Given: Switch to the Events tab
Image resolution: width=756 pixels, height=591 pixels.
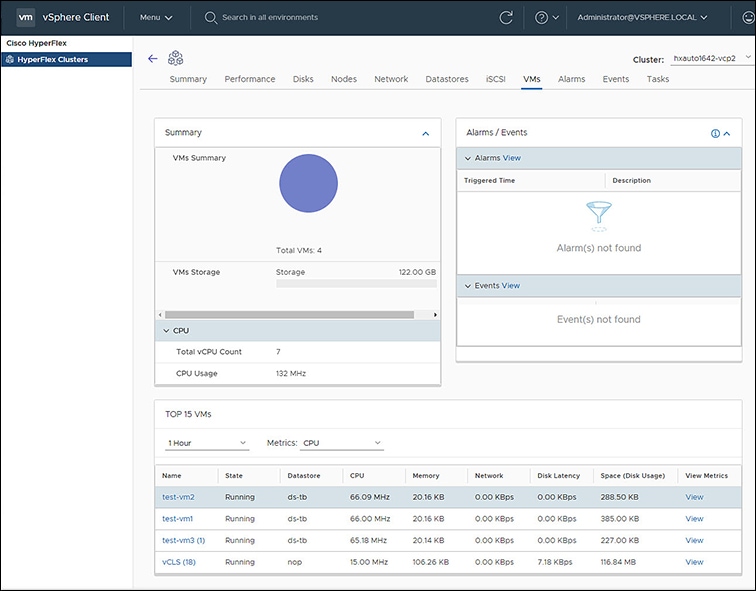Looking at the screenshot, I should 616,79.
